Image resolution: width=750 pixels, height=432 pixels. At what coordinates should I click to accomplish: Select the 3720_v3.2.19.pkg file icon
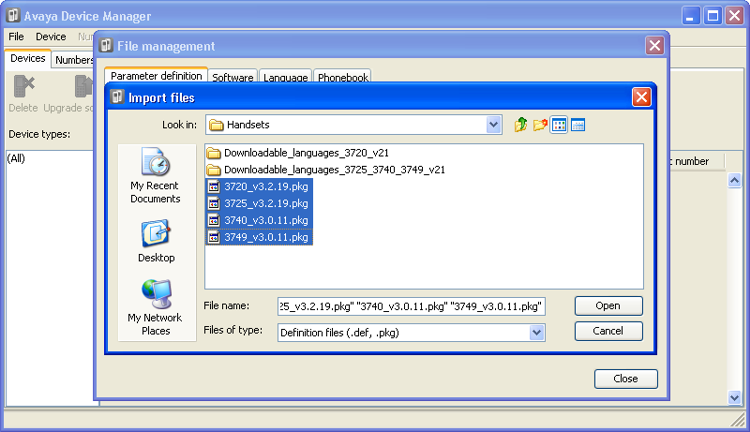coord(214,187)
